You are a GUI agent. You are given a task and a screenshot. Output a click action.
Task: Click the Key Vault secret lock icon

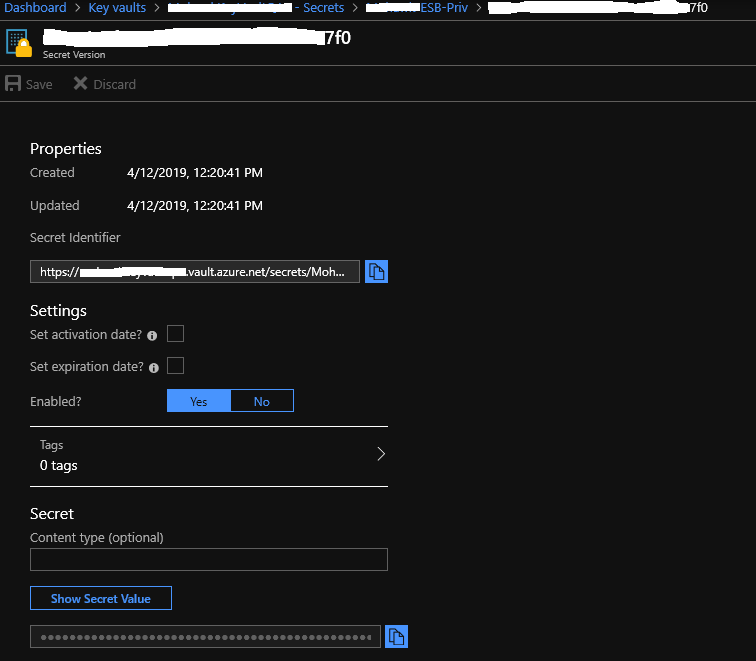[19, 43]
